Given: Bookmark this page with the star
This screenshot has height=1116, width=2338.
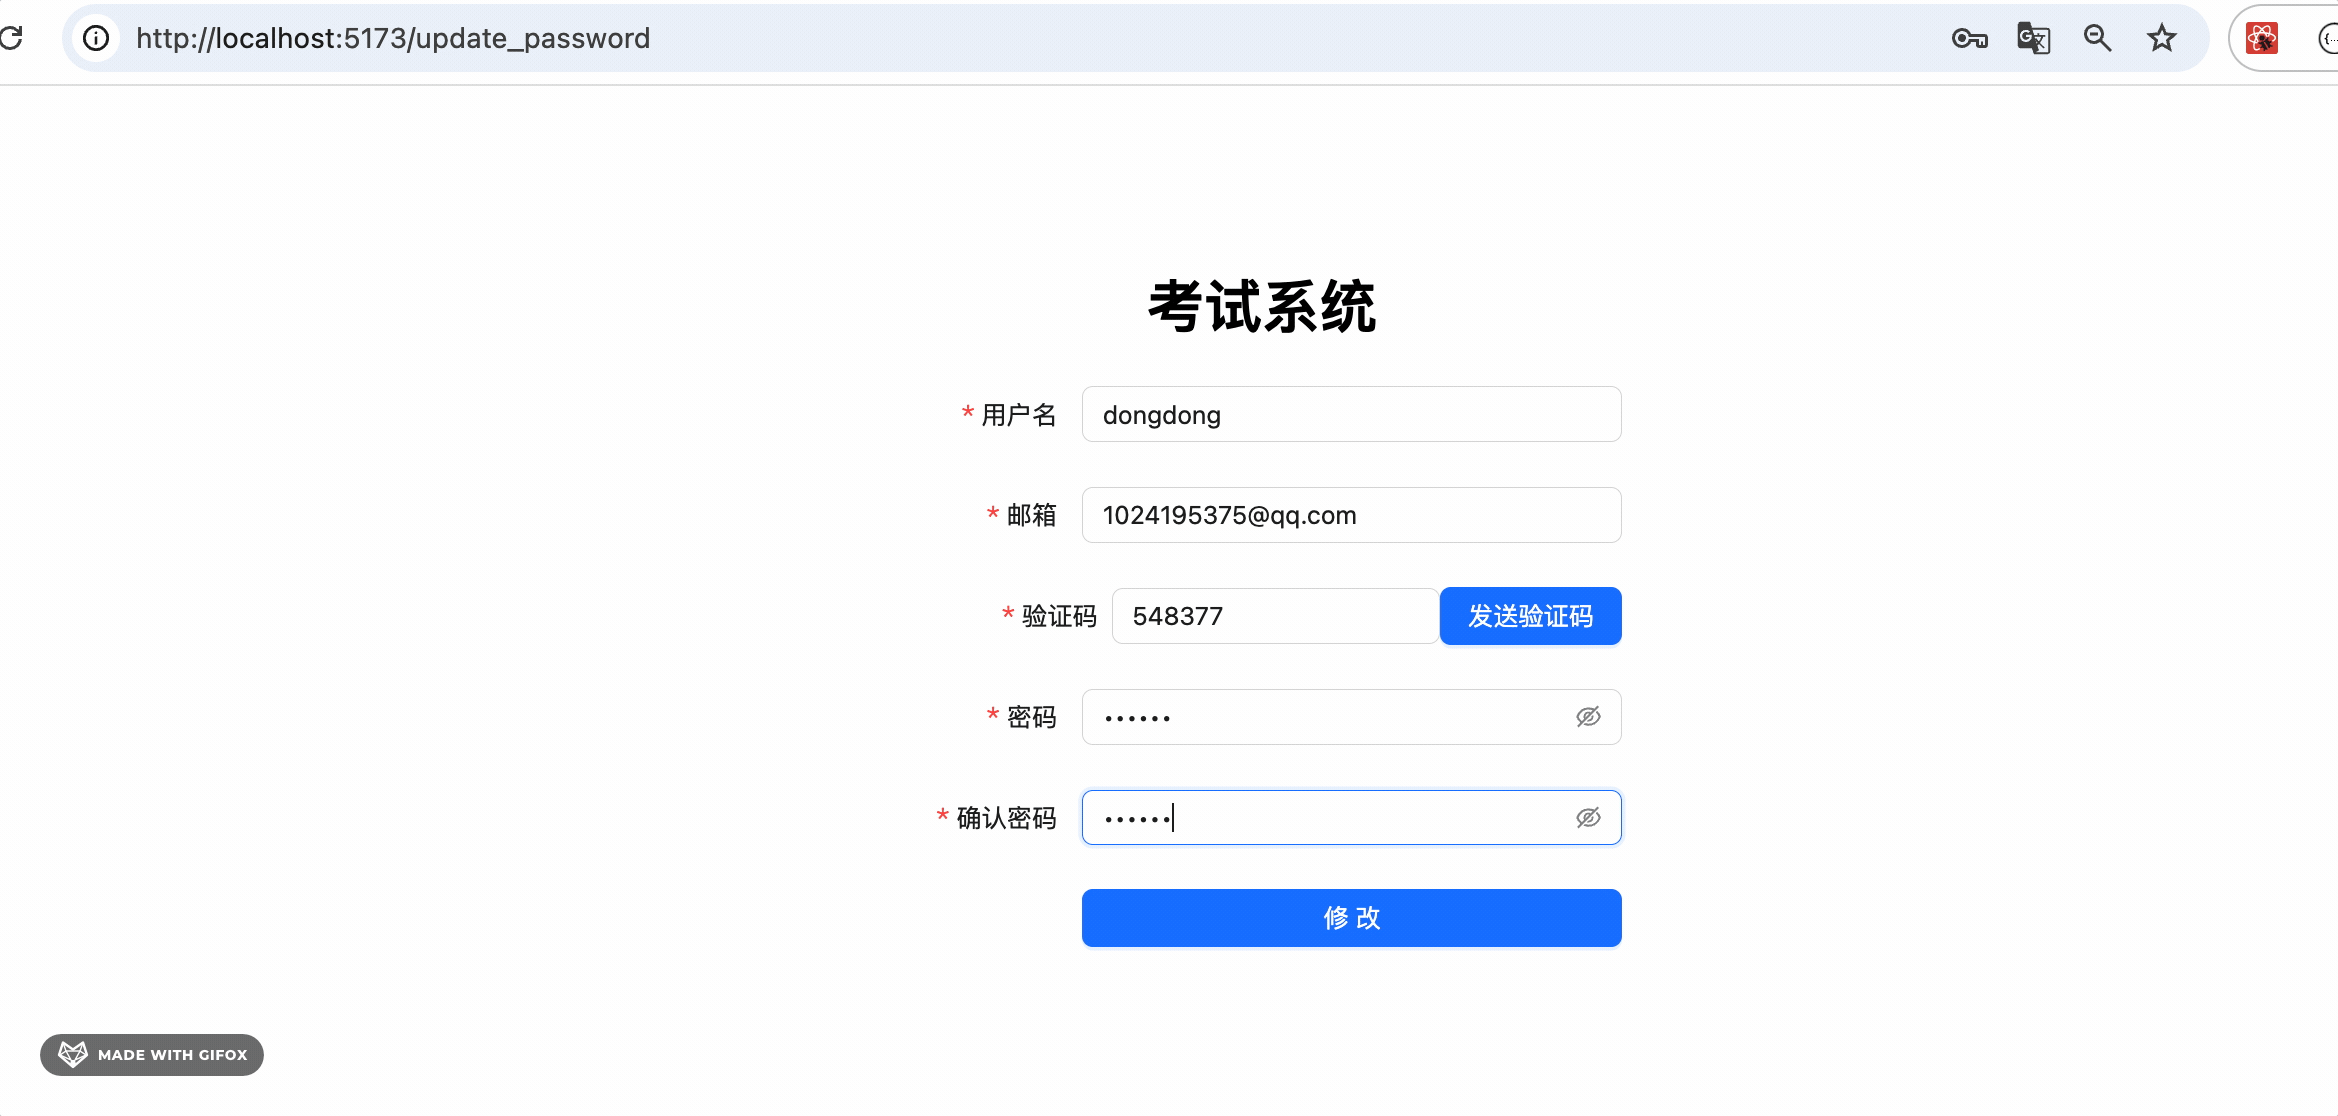Looking at the screenshot, I should (x=2161, y=38).
